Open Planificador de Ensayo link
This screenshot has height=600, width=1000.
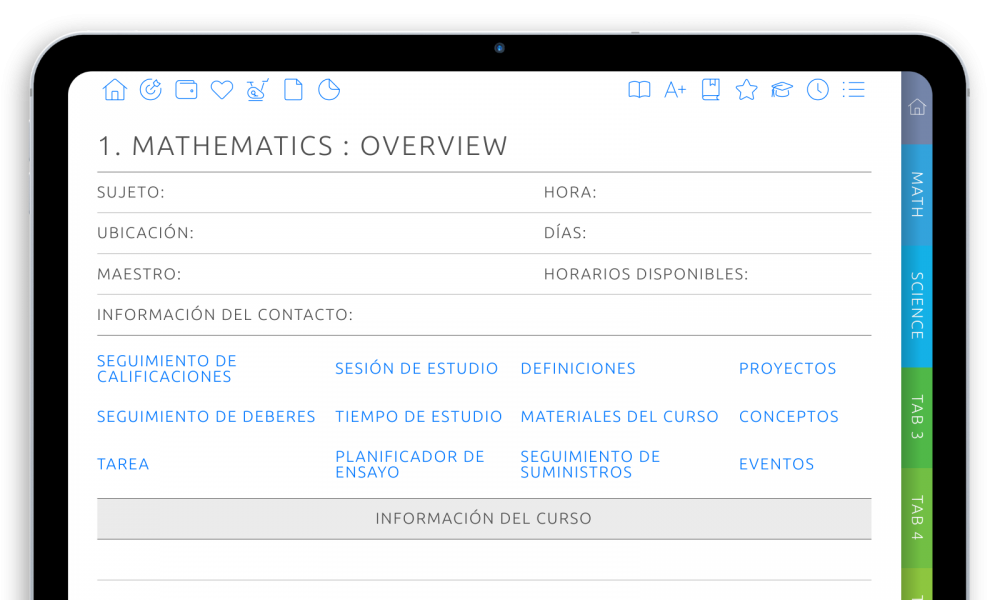pos(410,464)
